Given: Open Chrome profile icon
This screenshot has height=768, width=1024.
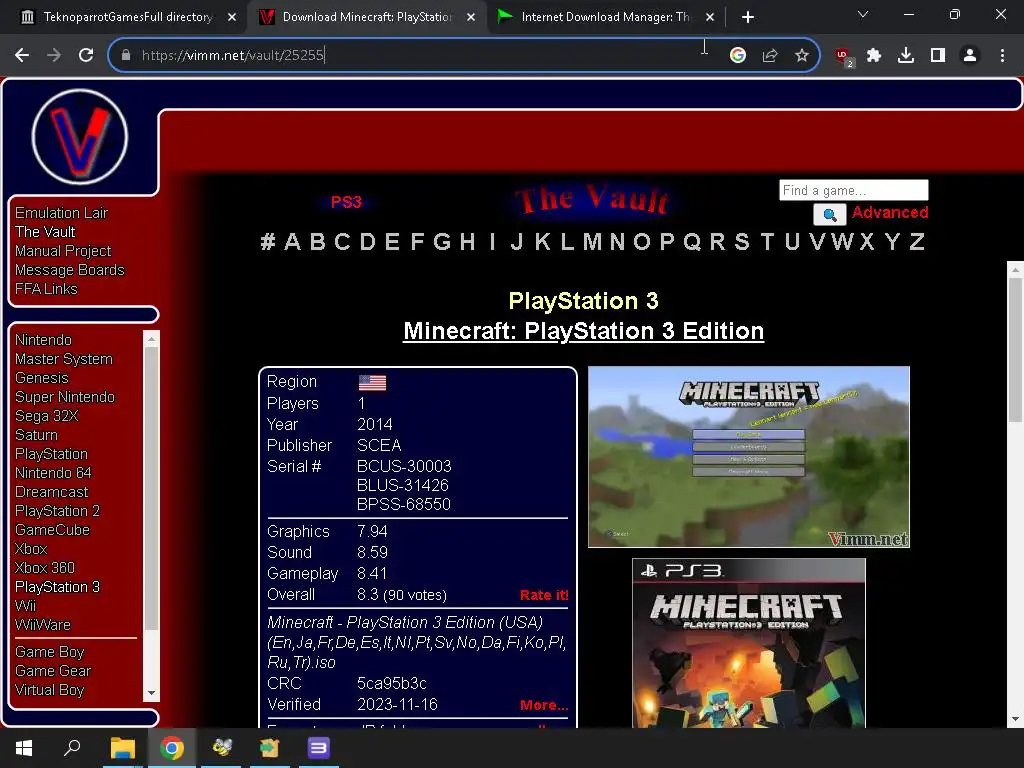Looking at the screenshot, I should (970, 56).
